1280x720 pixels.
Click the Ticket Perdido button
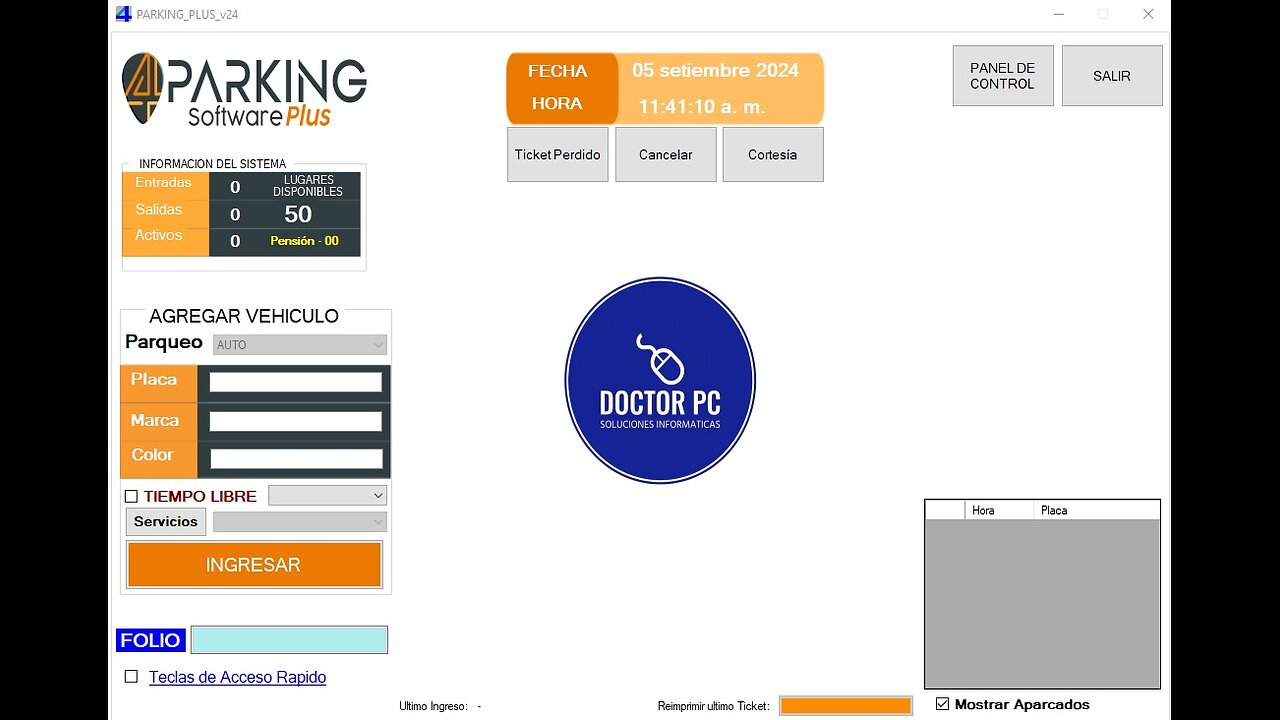click(558, 154)
